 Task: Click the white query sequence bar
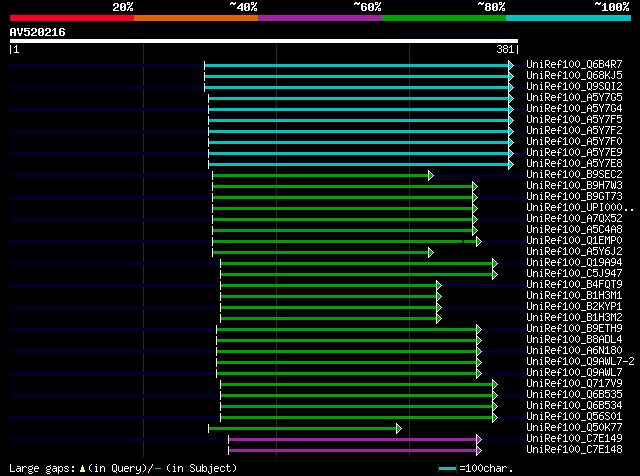point(264,41)
